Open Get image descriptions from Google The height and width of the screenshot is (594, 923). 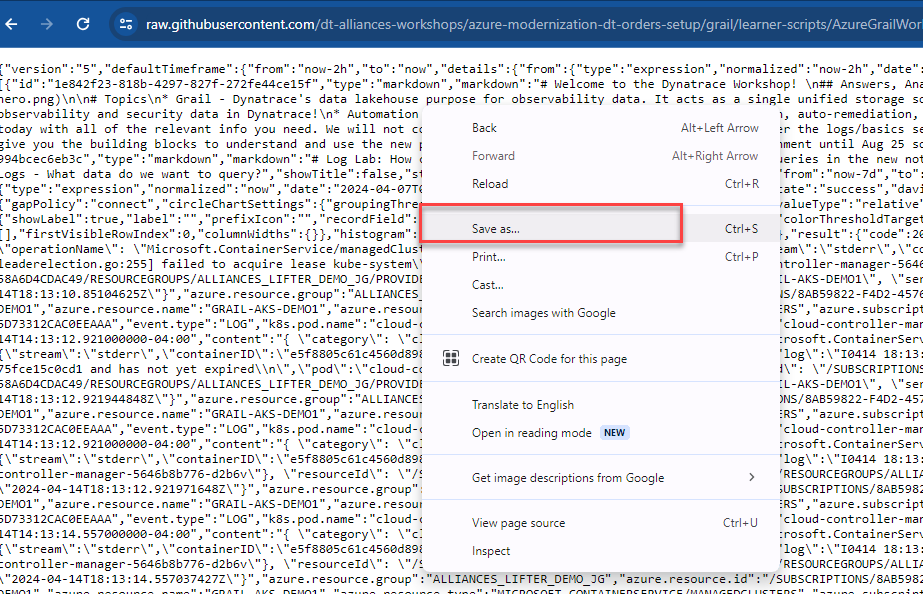point(568,478)
